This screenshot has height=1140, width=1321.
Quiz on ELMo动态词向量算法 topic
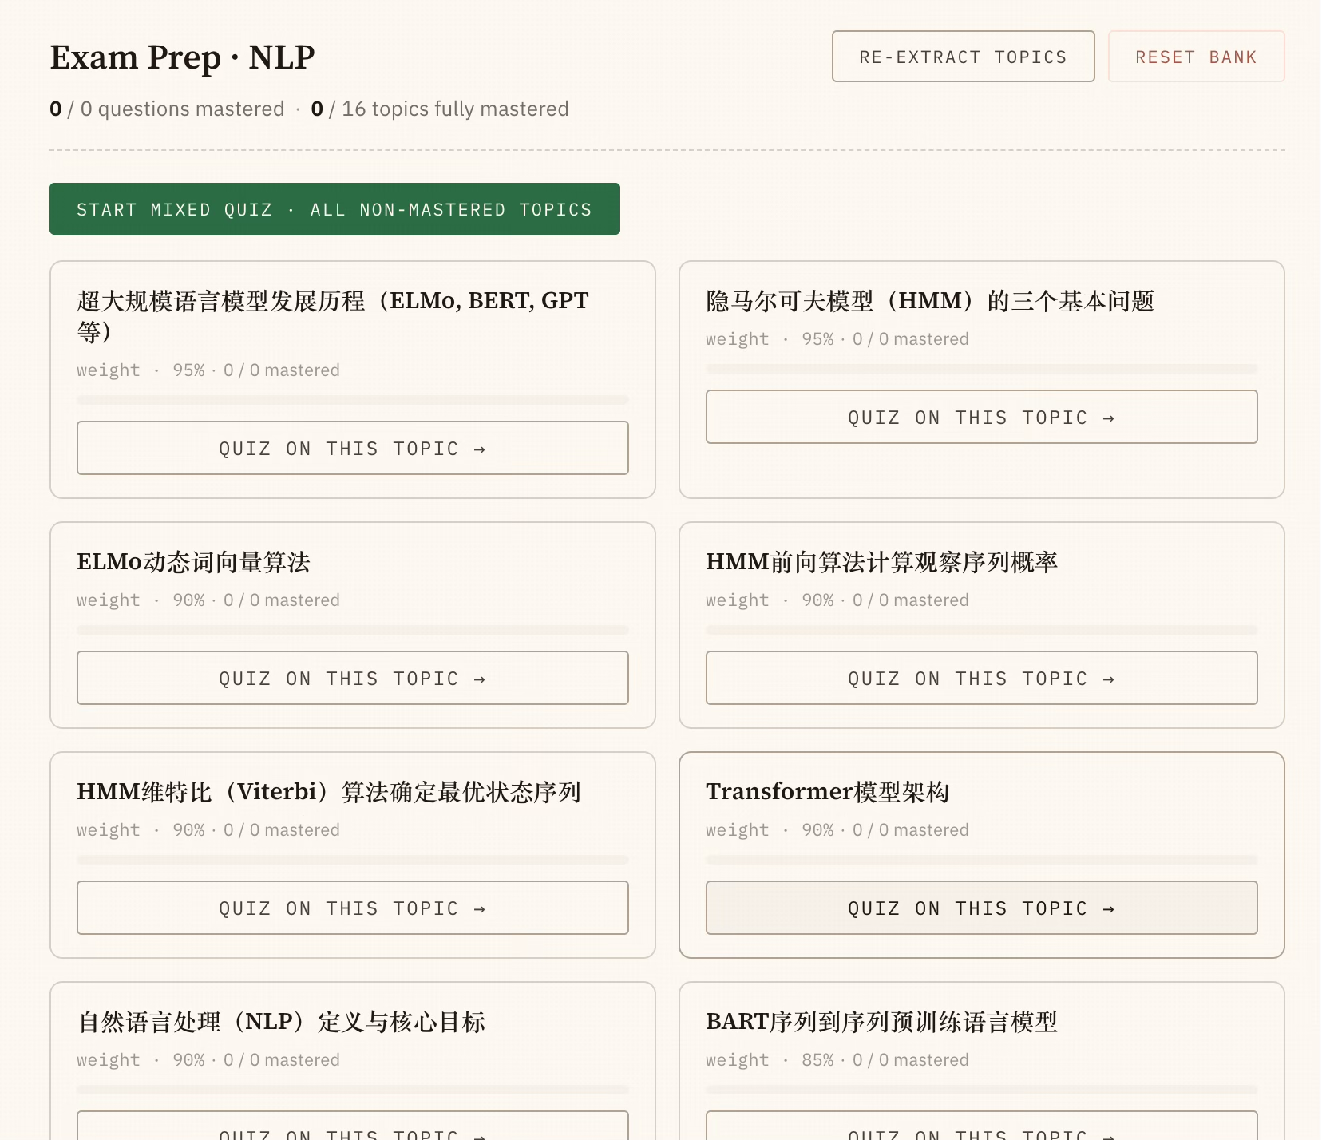point(352,678)
